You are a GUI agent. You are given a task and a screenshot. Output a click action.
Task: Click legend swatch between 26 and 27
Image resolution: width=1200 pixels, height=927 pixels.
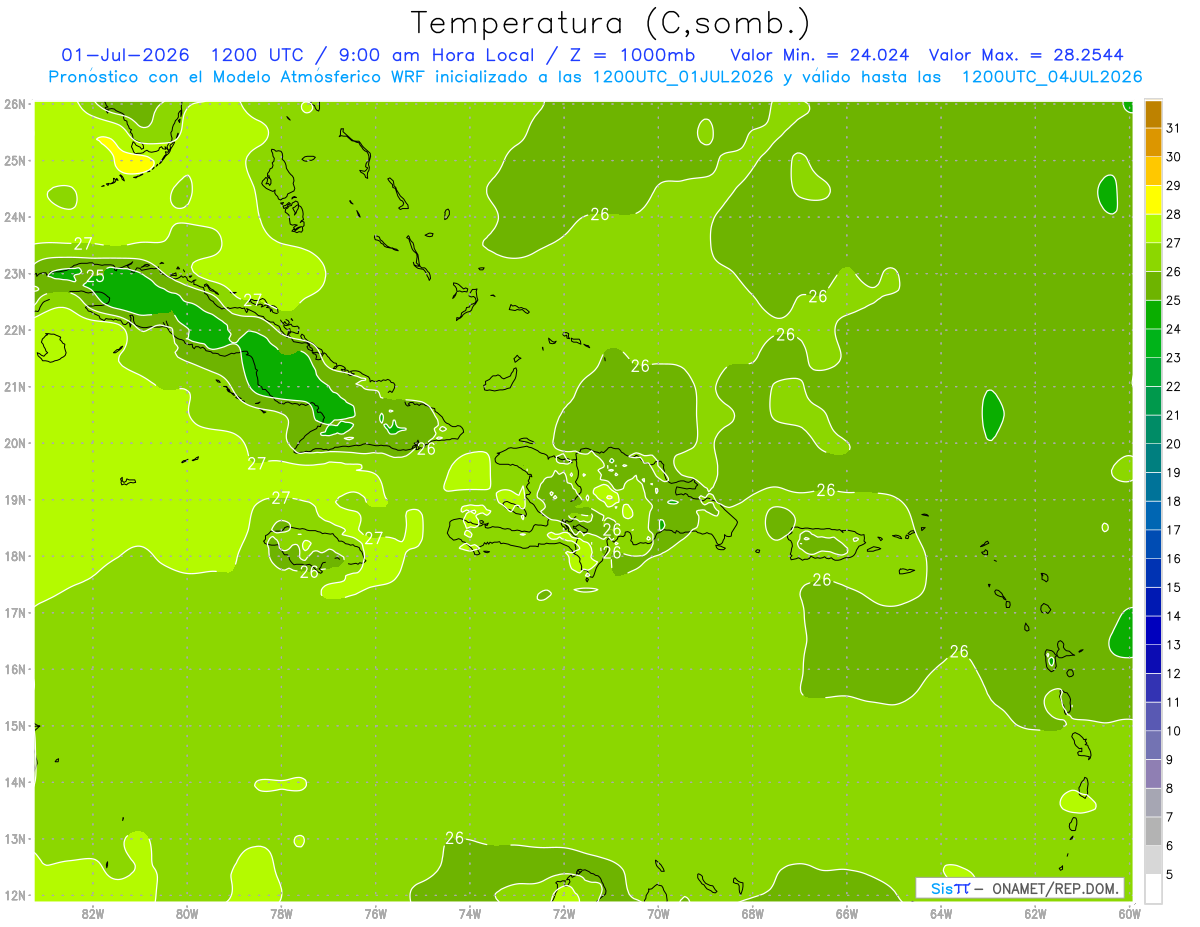click(x=1154, y=257)
